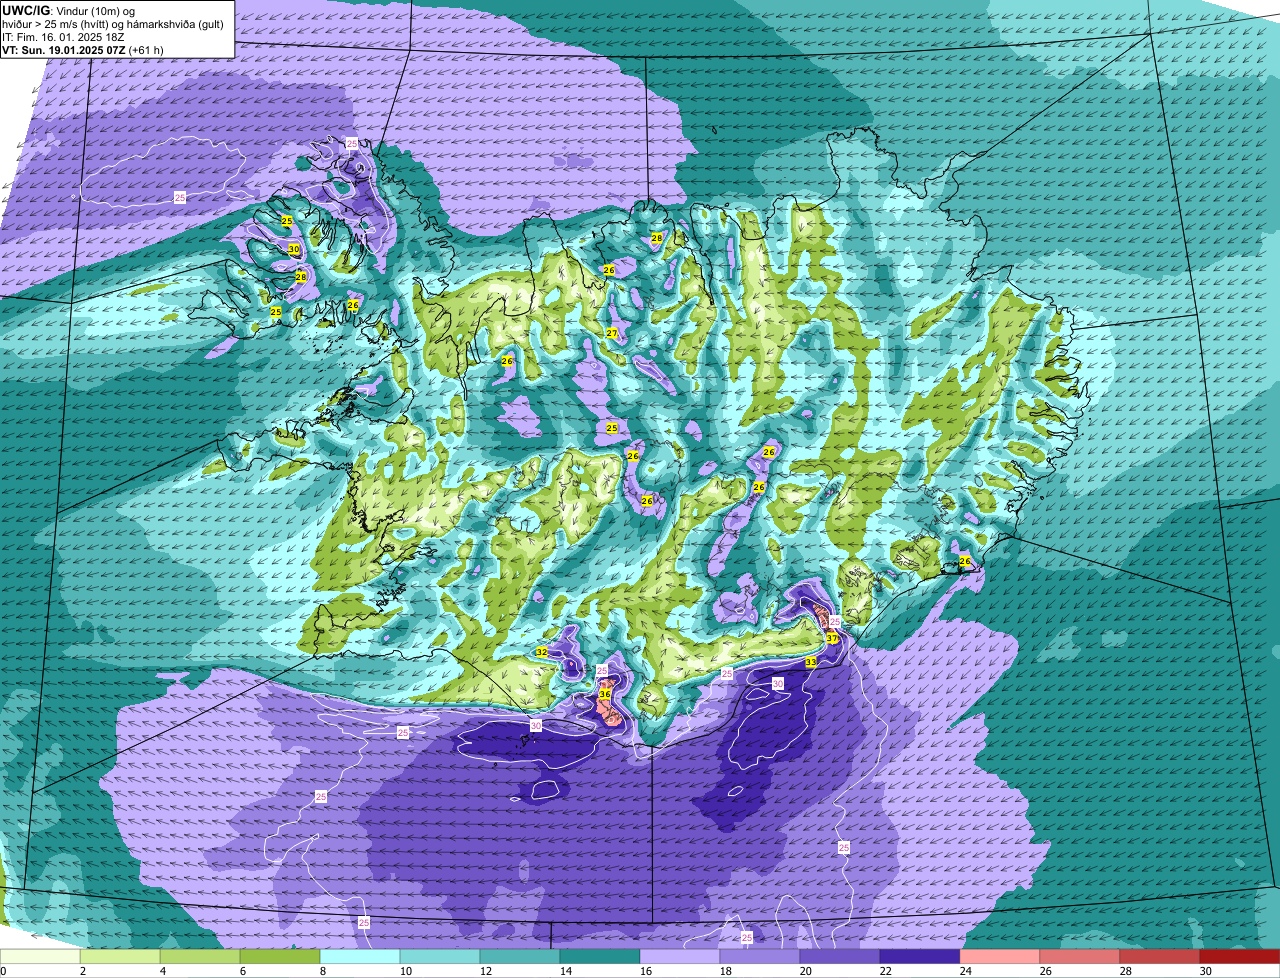This screenshot has height=978, width=1280.
Task: Click the yellow gust label 27
Action: pyautogui.click(x=611, y=333)
